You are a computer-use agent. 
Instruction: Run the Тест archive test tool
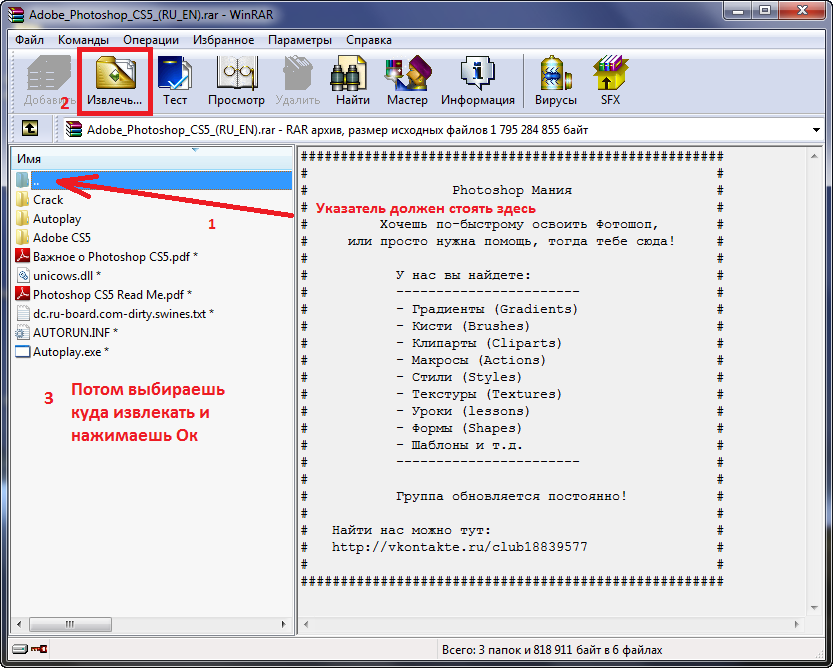[175, 80]
